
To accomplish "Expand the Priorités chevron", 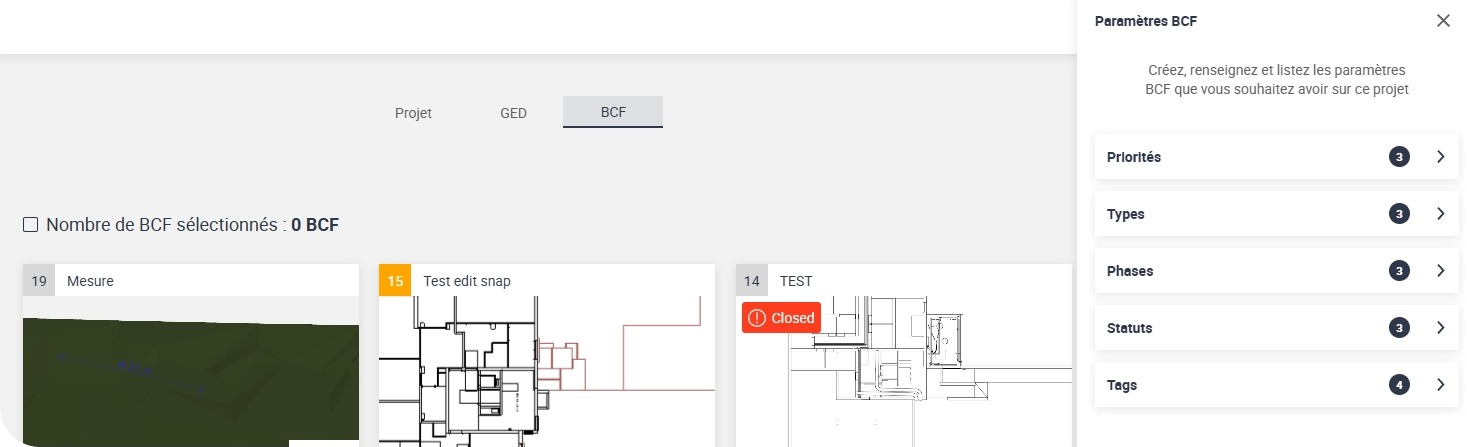I will coord(1440,157).
